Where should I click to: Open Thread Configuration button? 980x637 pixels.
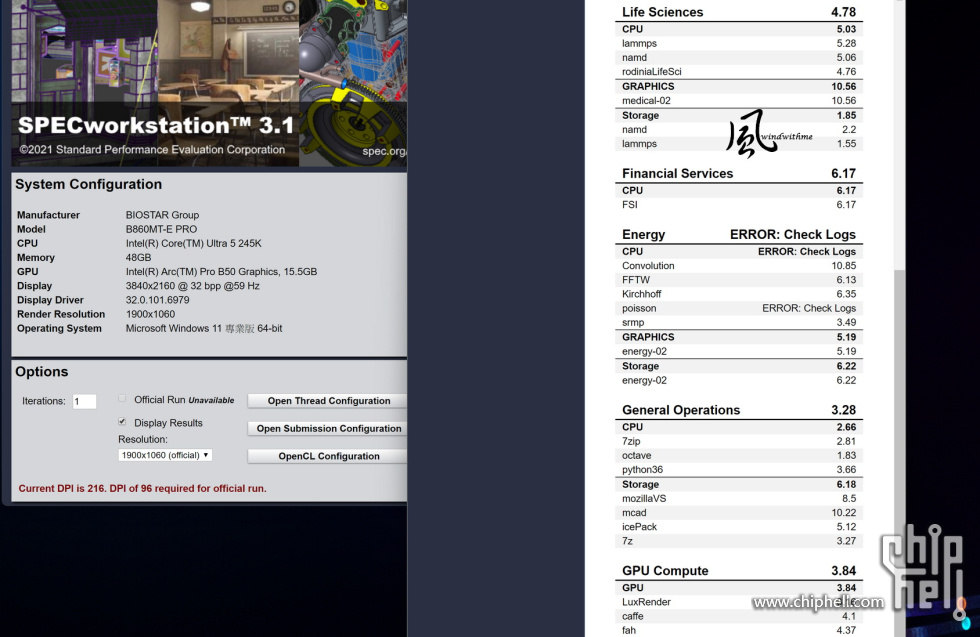pos(328,401)
